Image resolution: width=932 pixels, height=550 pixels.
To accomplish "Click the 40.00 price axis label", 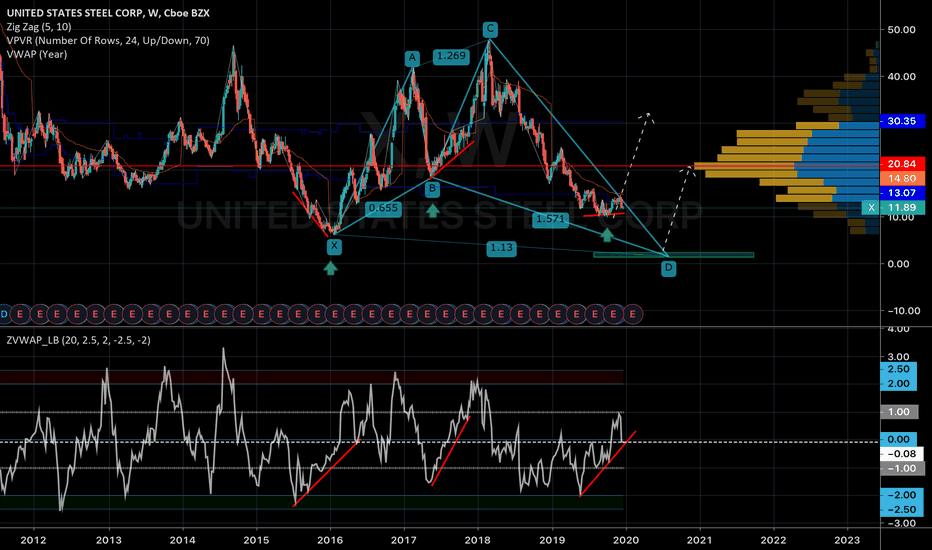I will click(x=901, y=76).
